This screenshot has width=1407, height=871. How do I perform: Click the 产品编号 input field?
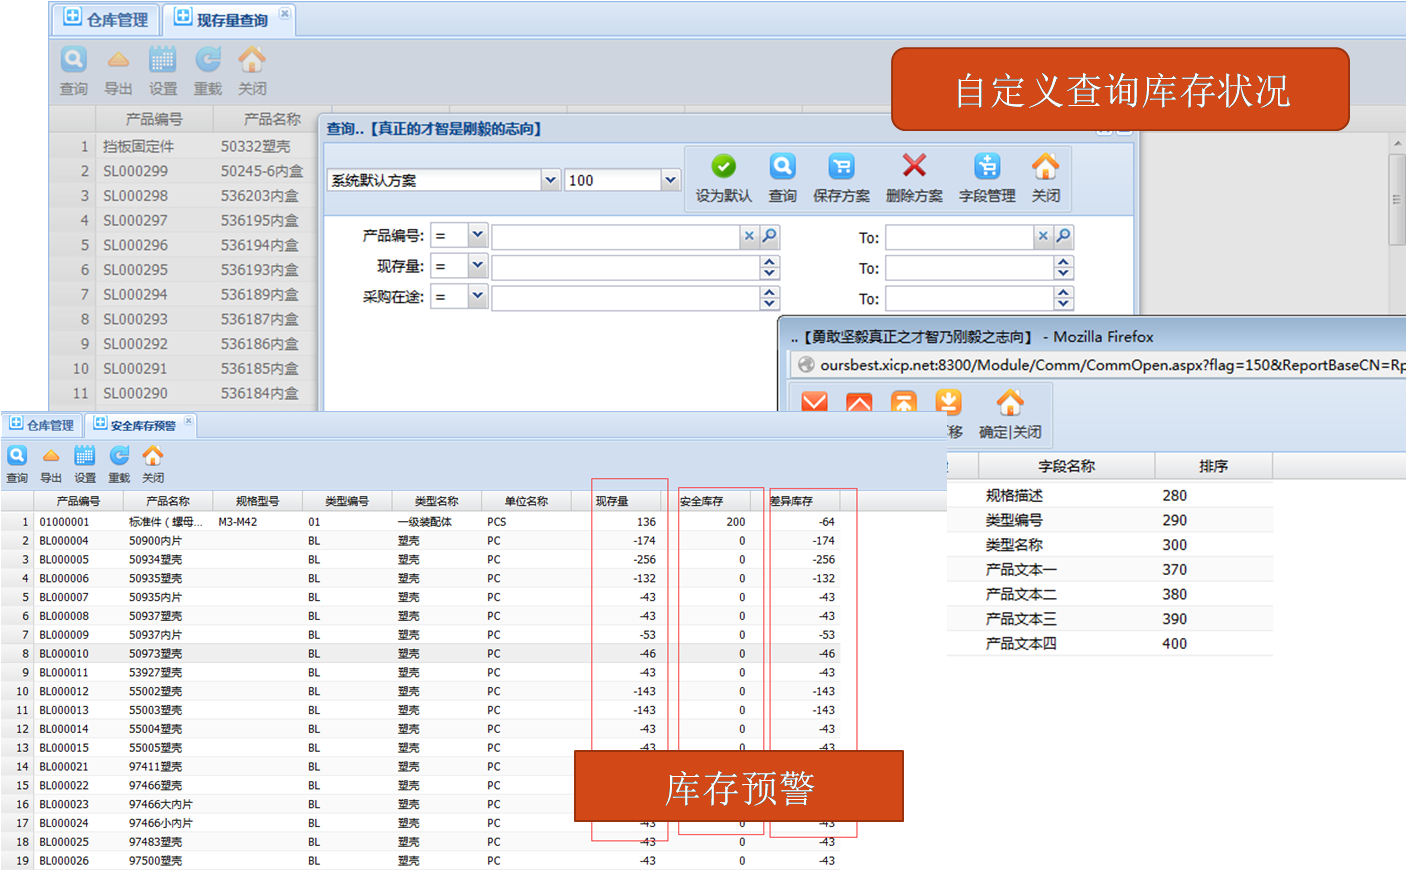click(615, 236)
